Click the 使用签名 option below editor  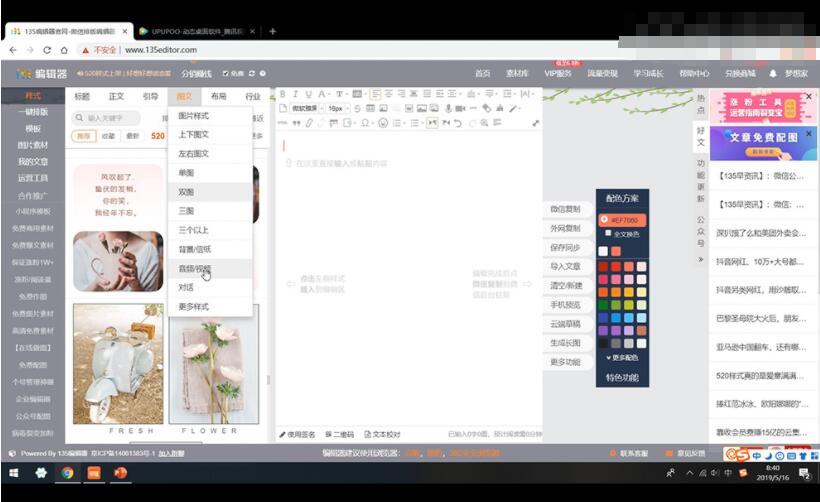pos(297,435)
